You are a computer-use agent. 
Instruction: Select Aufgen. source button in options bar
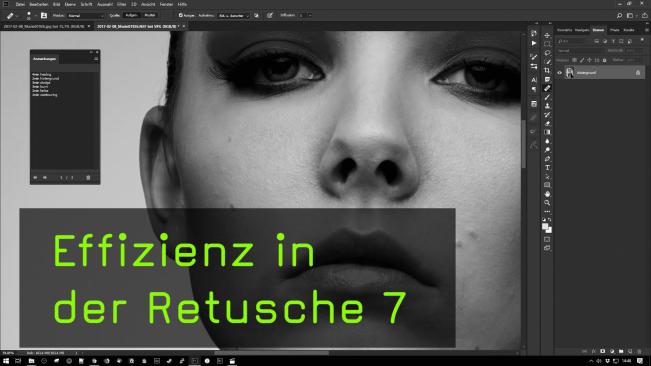(131, 15)
